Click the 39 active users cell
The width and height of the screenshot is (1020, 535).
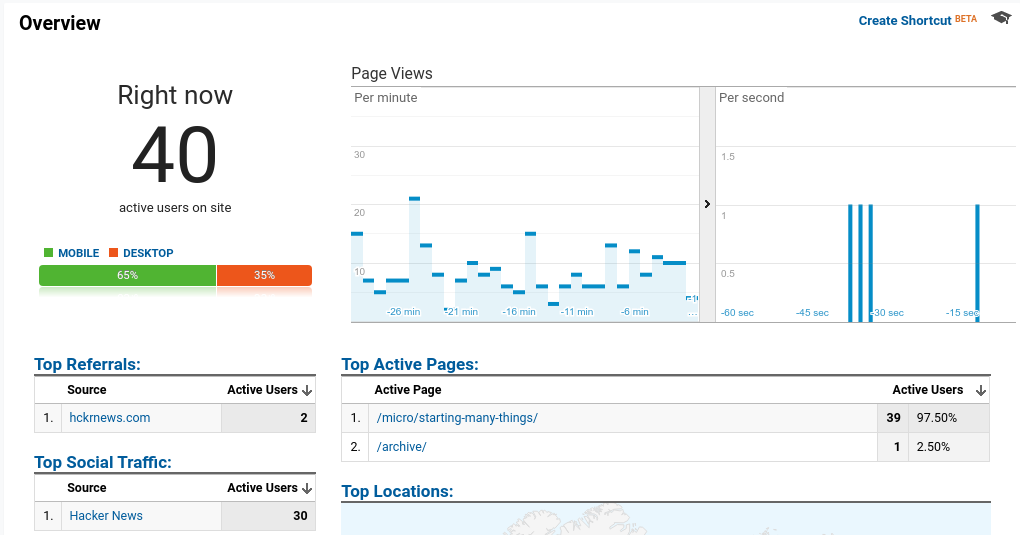[893, 418]
